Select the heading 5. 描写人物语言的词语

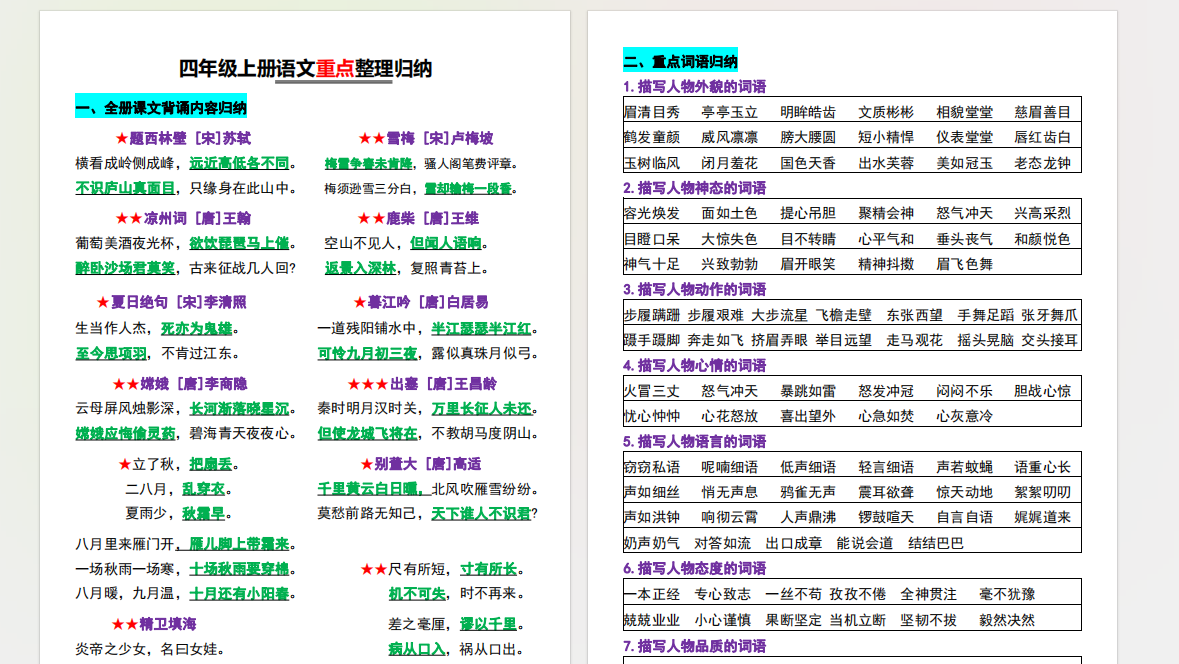tap(695, 441)
